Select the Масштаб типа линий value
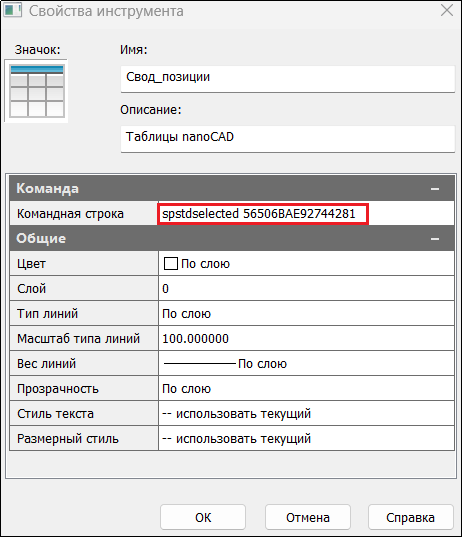Viewport: 463px width, 538px height. [306, 339]
